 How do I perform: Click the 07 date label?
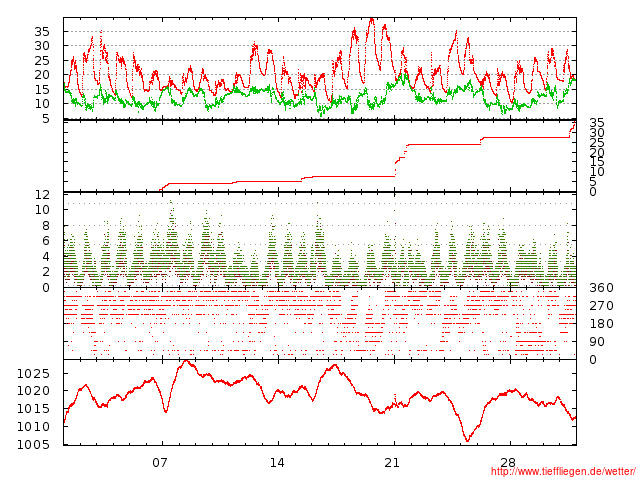(160, 463)
